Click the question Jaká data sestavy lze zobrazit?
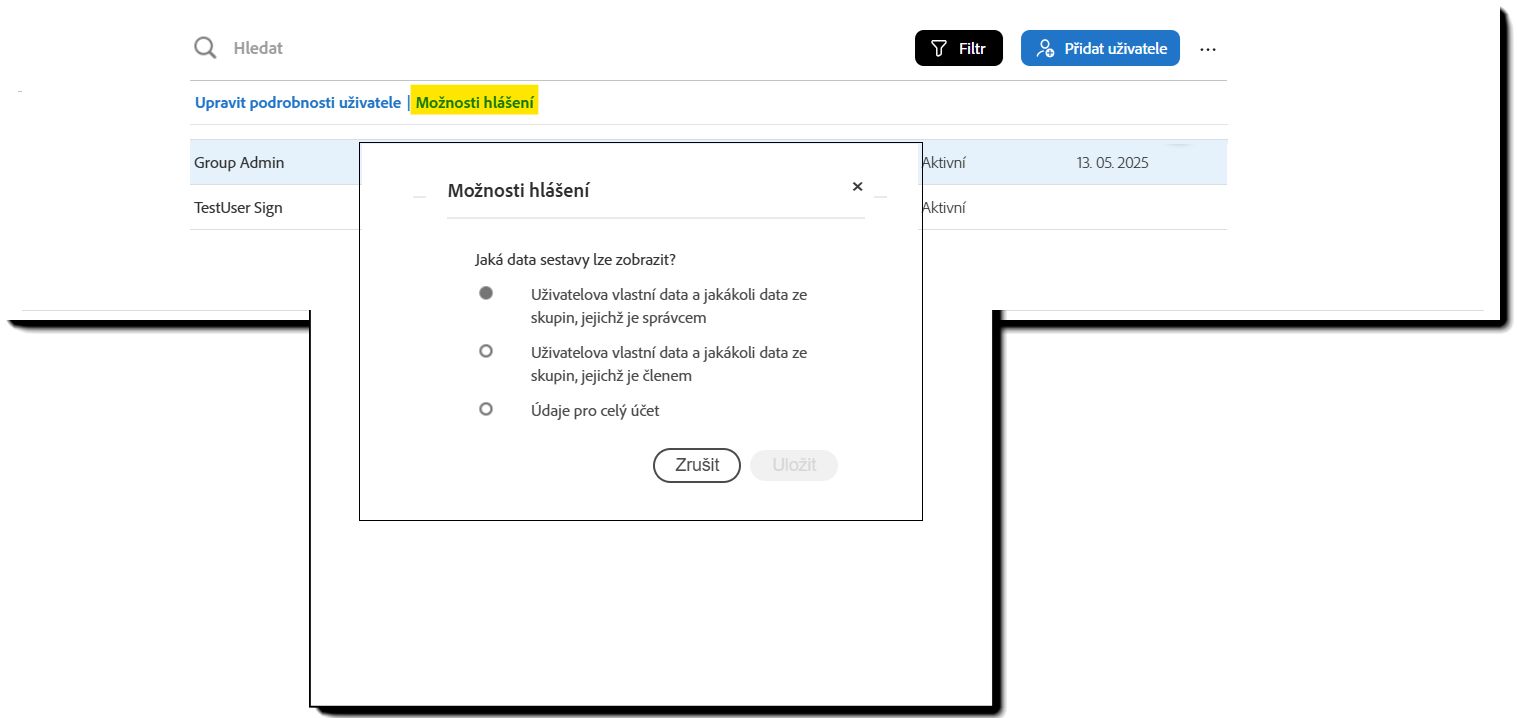 pyautogui.click(x=575, y=260)
